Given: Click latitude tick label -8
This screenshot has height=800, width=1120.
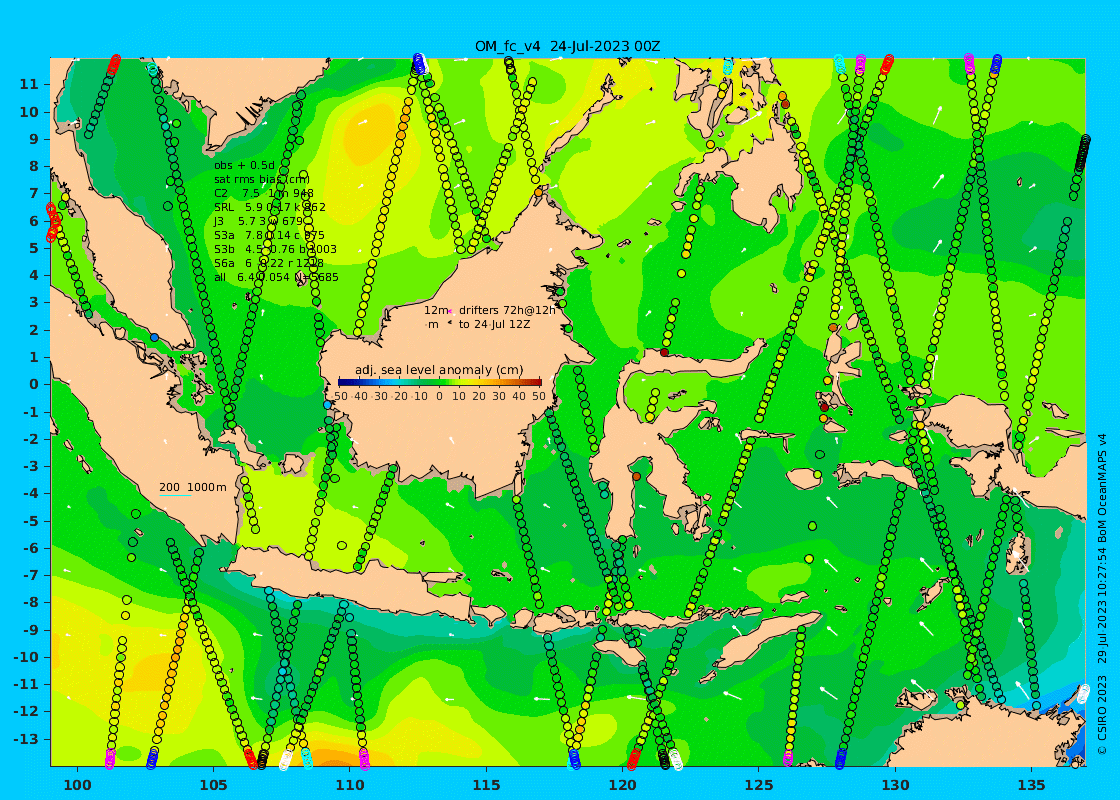Looking at the screenshot, I should 31,602.
